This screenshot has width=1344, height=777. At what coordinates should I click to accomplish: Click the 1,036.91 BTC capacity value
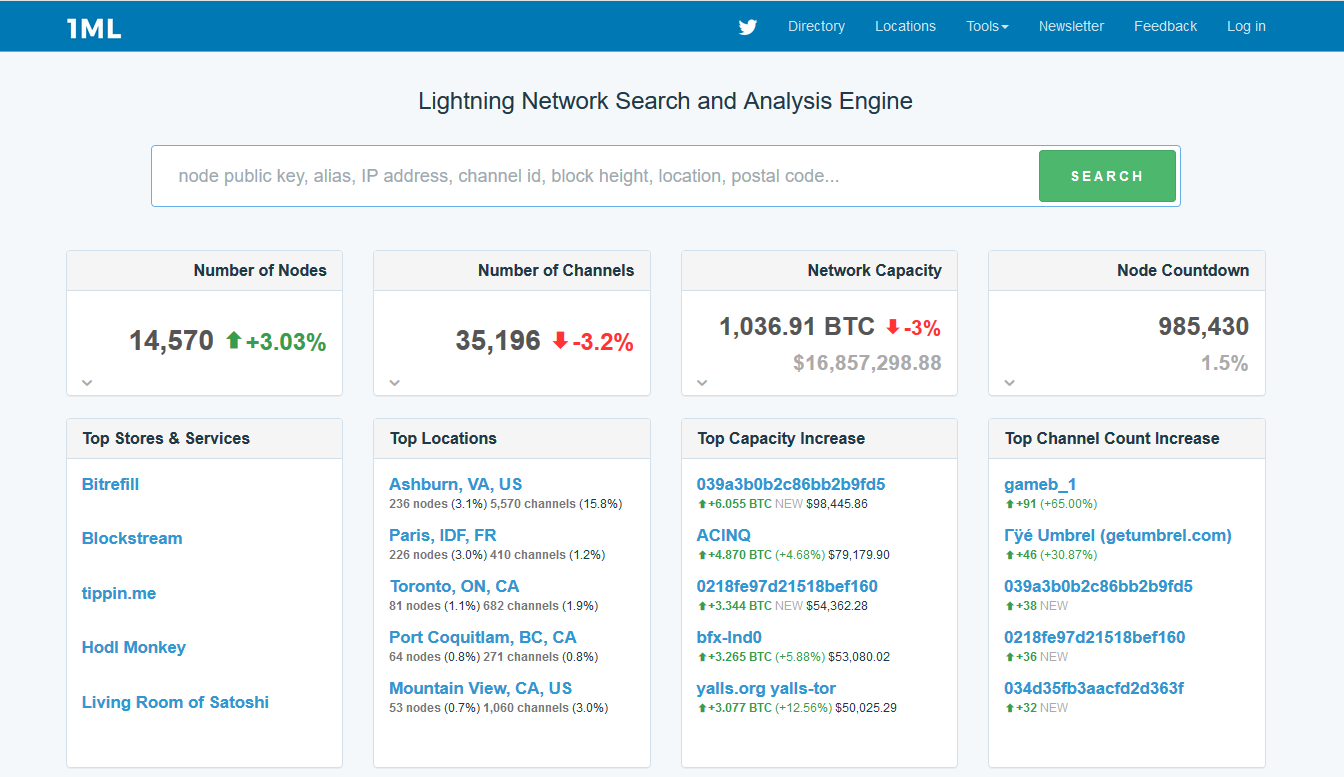pyautogui.click(x=797, y=326)
